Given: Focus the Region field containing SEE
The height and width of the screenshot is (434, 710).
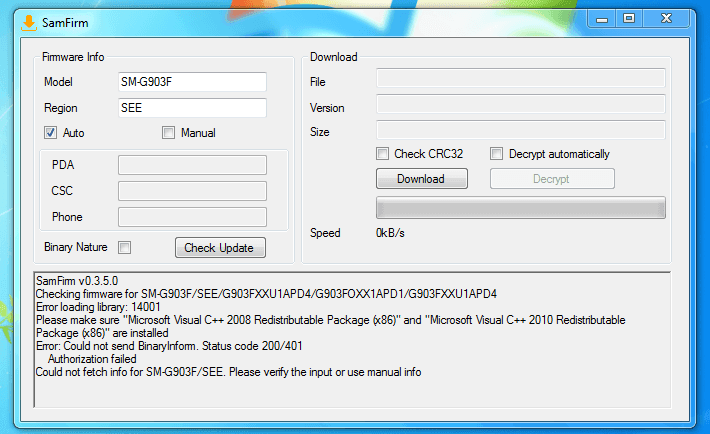Looking at the screenshot, I should point(192,108).
